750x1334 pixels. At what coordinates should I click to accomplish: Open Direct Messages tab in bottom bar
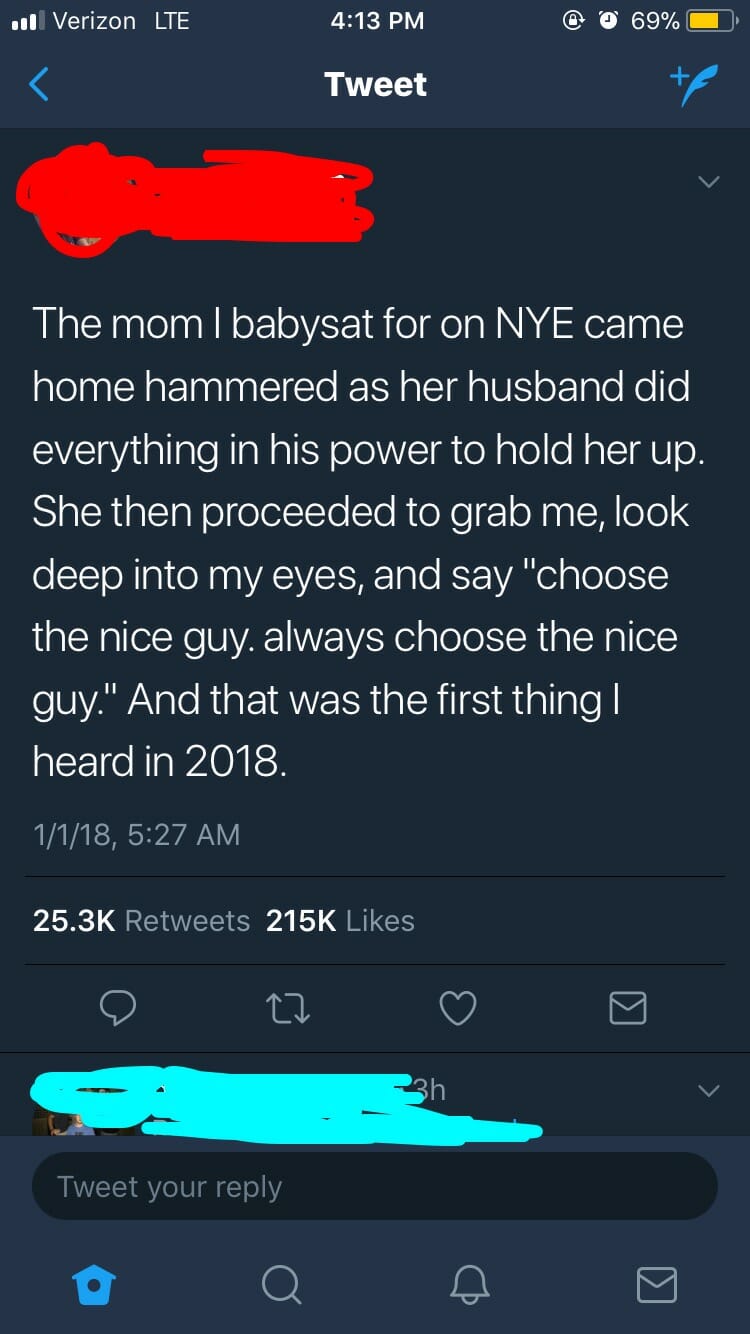point(656,1285)
